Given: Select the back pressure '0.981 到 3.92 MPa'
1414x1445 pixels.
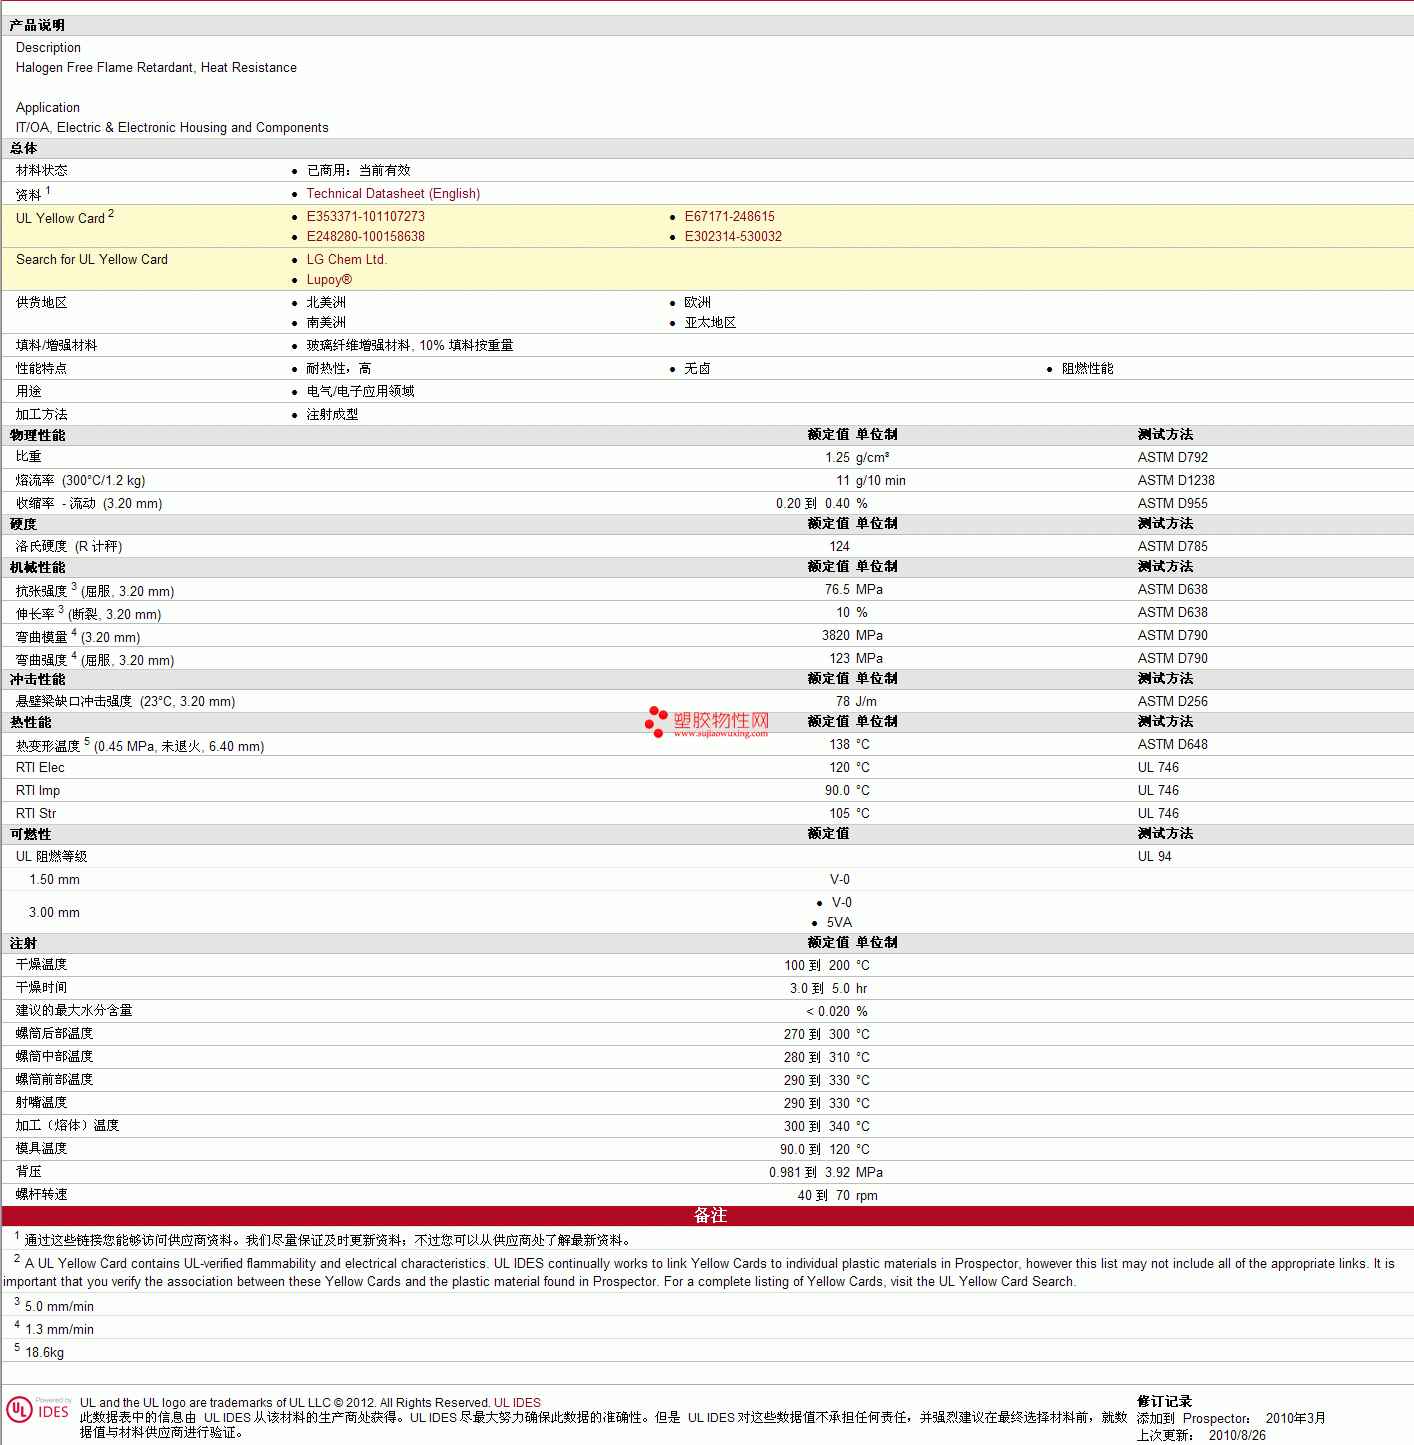Looking at the screenshot, I should [826, 1173].
